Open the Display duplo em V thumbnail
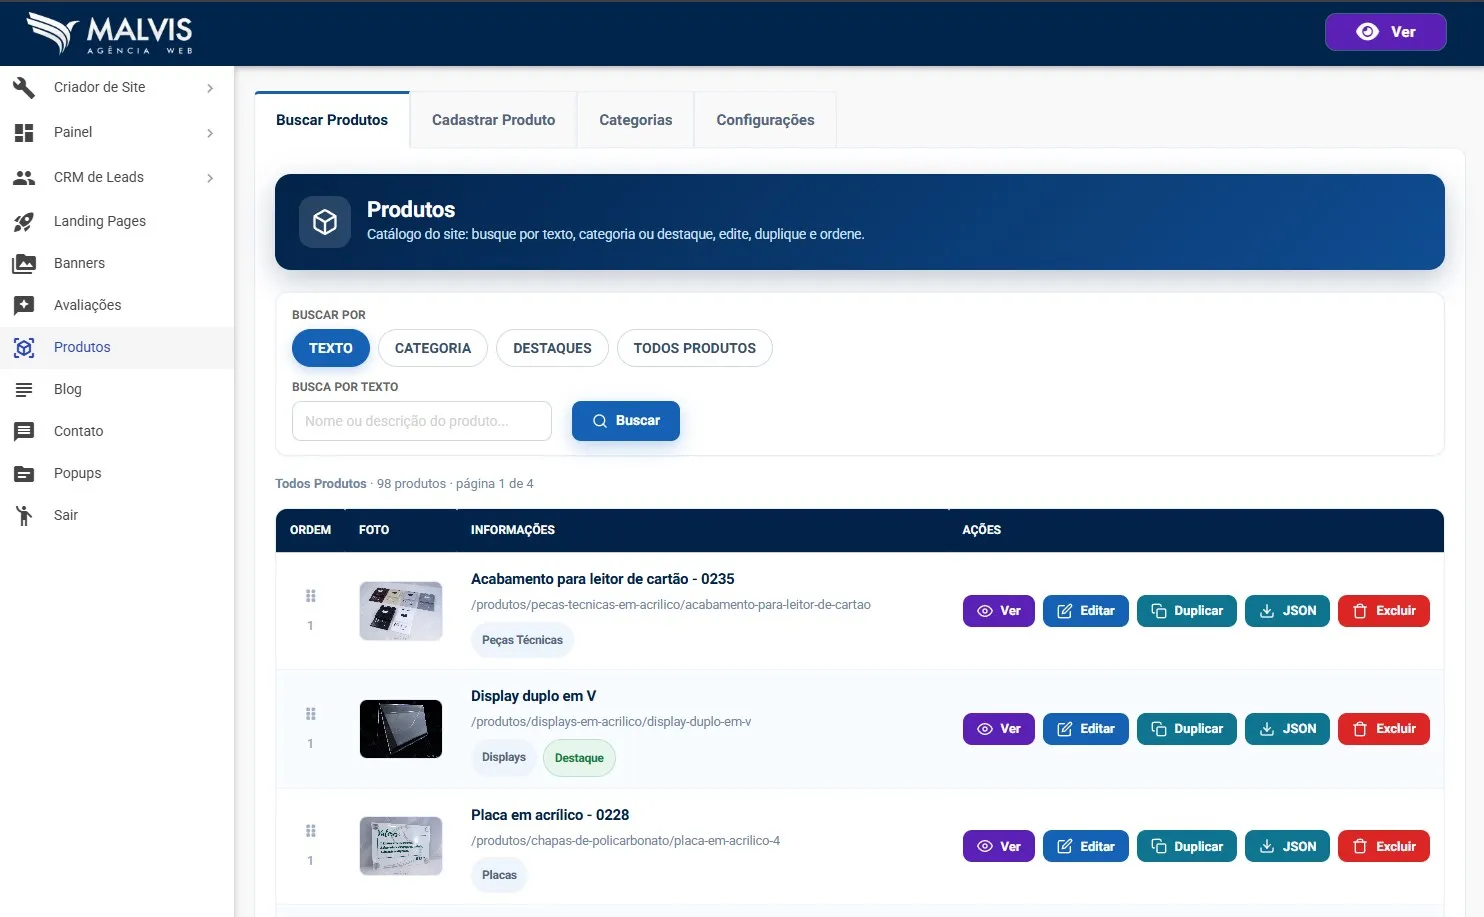 401,729
